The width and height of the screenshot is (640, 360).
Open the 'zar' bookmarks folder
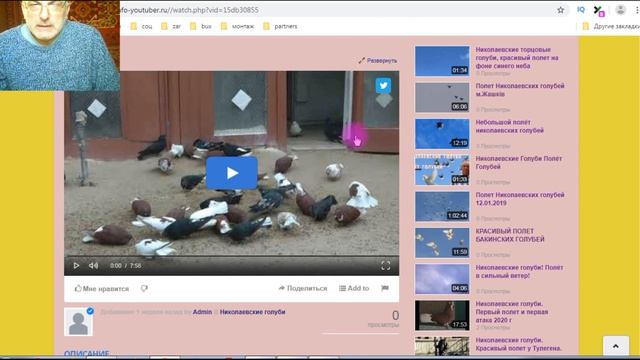pos(171,27)
